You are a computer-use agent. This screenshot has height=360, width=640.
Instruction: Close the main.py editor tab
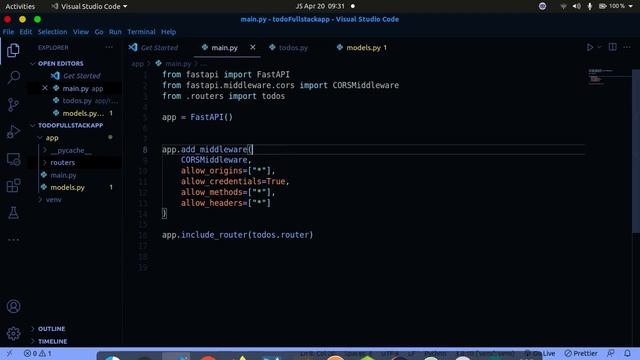(253, 47)
